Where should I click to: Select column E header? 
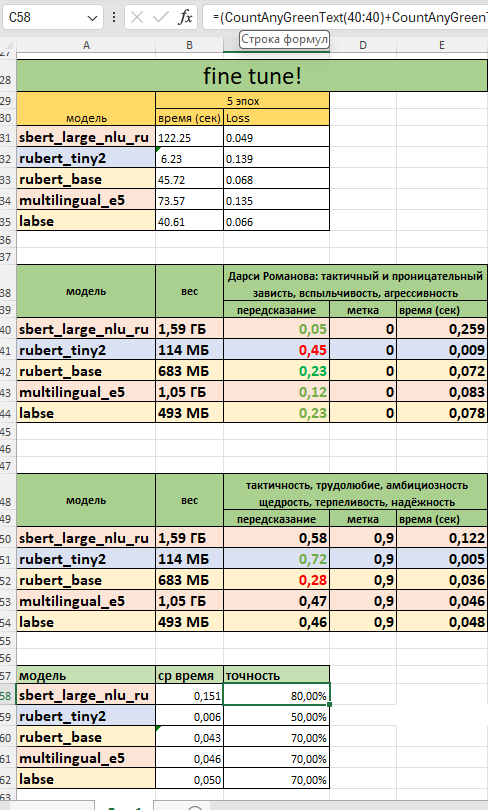click(442, 45)
